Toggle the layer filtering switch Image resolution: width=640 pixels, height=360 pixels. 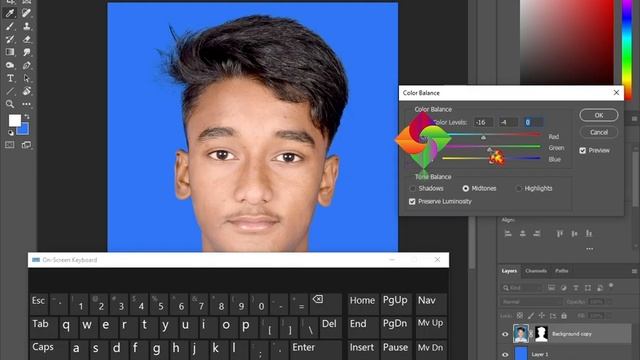[611, 286]
